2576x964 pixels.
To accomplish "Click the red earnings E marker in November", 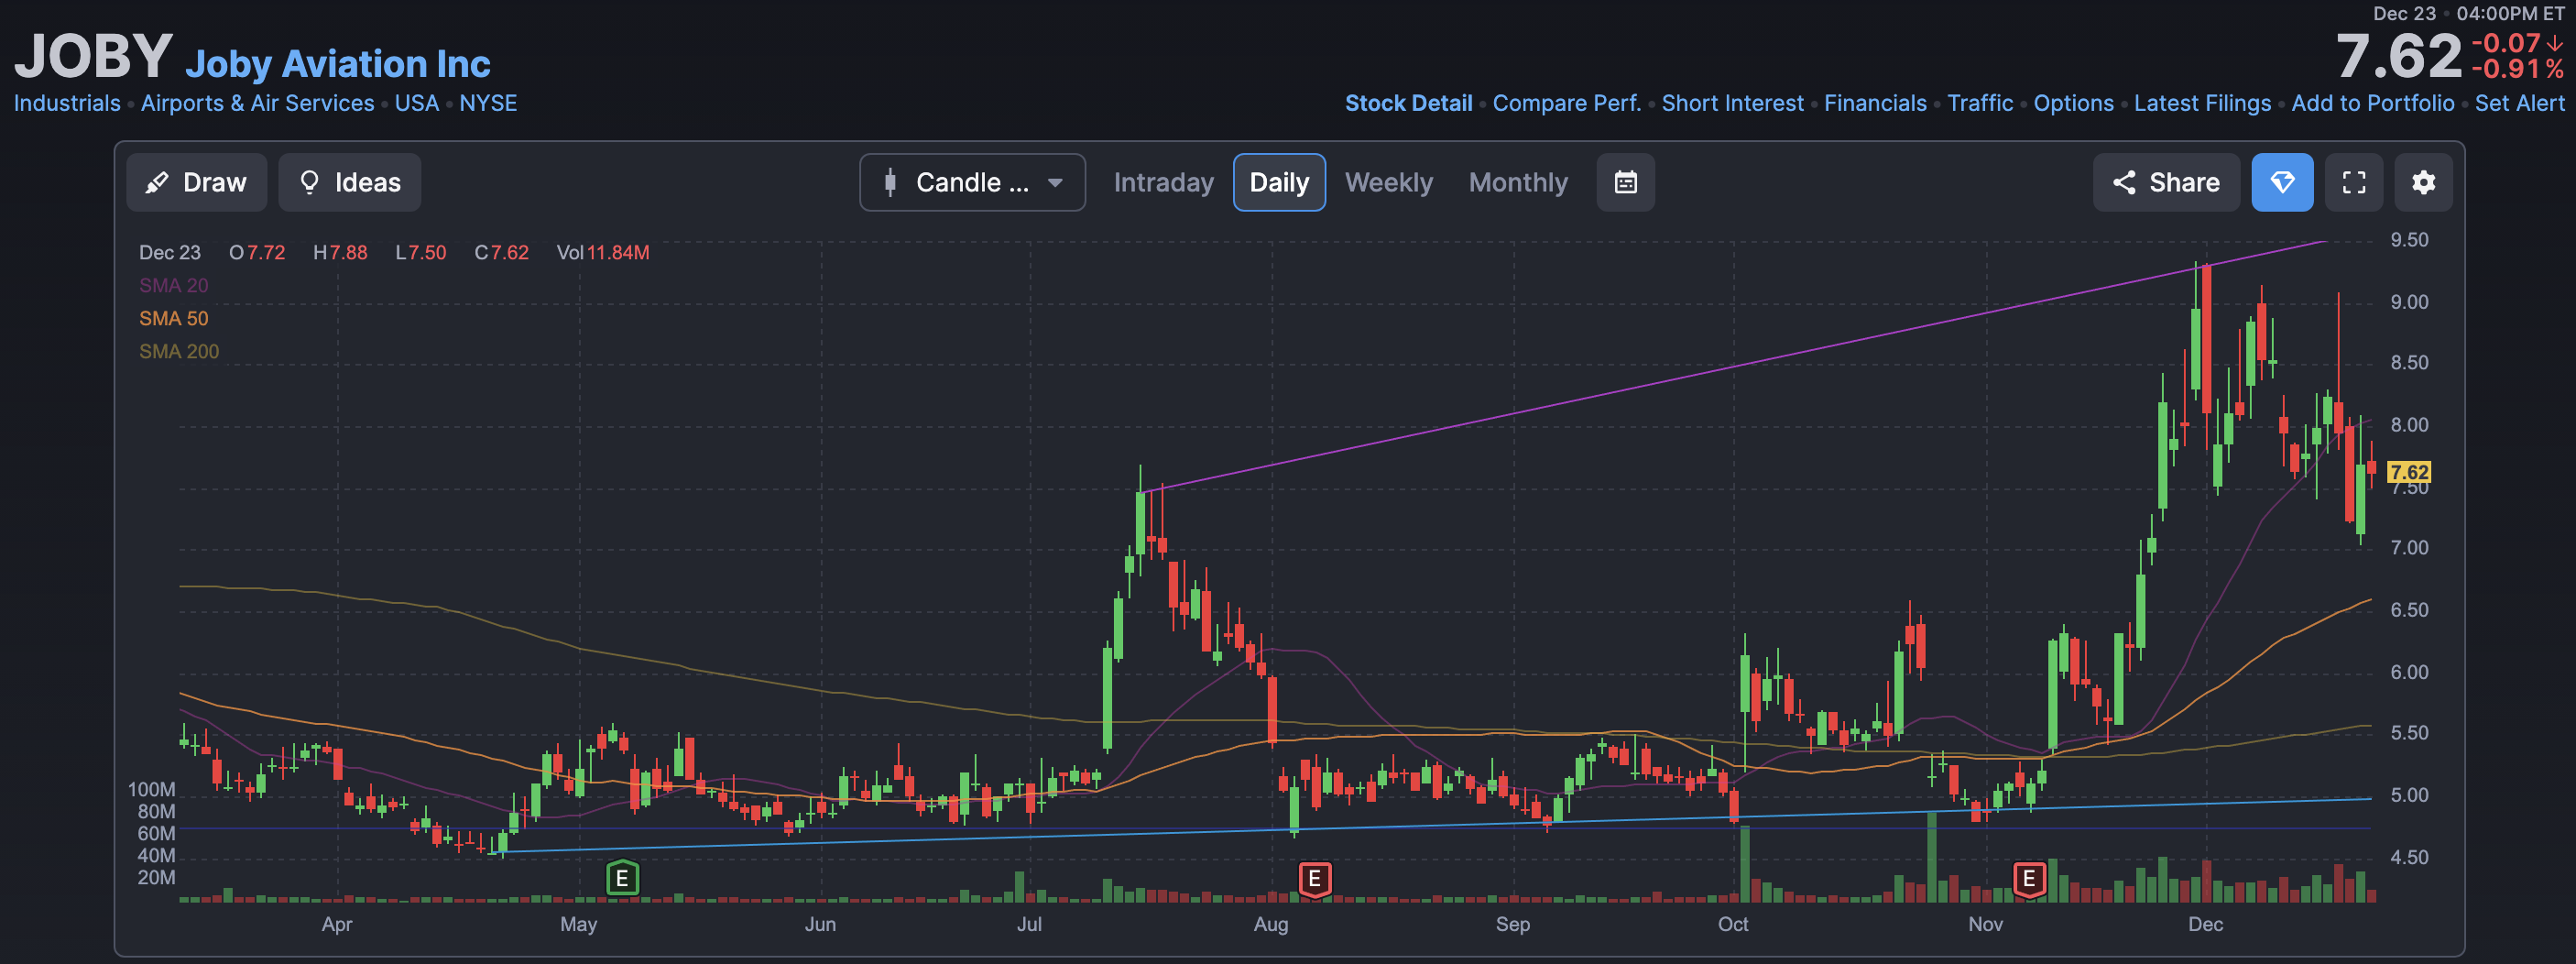I will 2028,879.
